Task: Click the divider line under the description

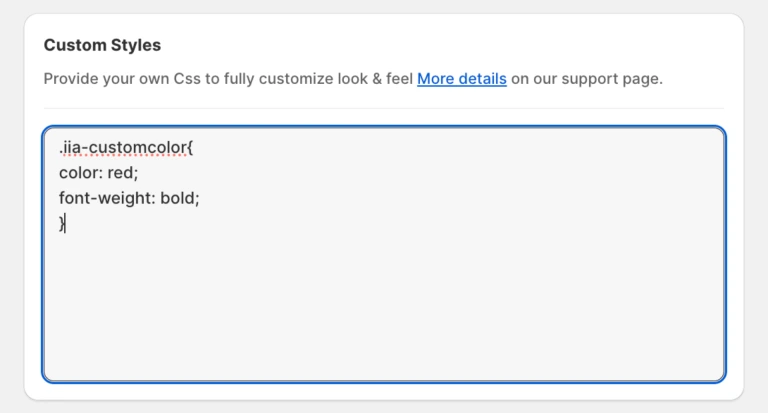Action: point(384,108)
